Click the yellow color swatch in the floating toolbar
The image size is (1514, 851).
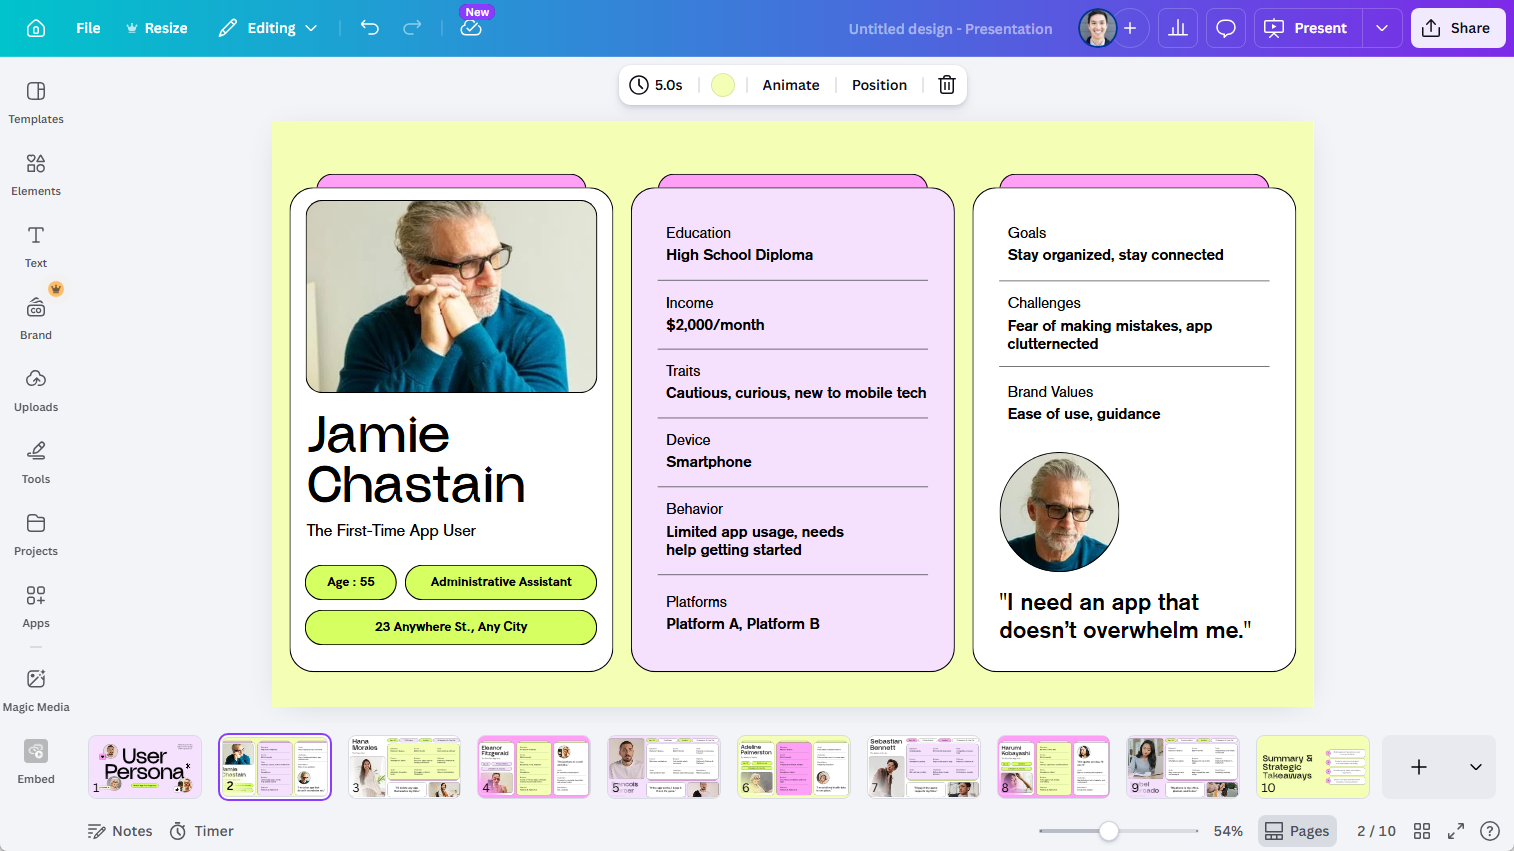point(722,85)
